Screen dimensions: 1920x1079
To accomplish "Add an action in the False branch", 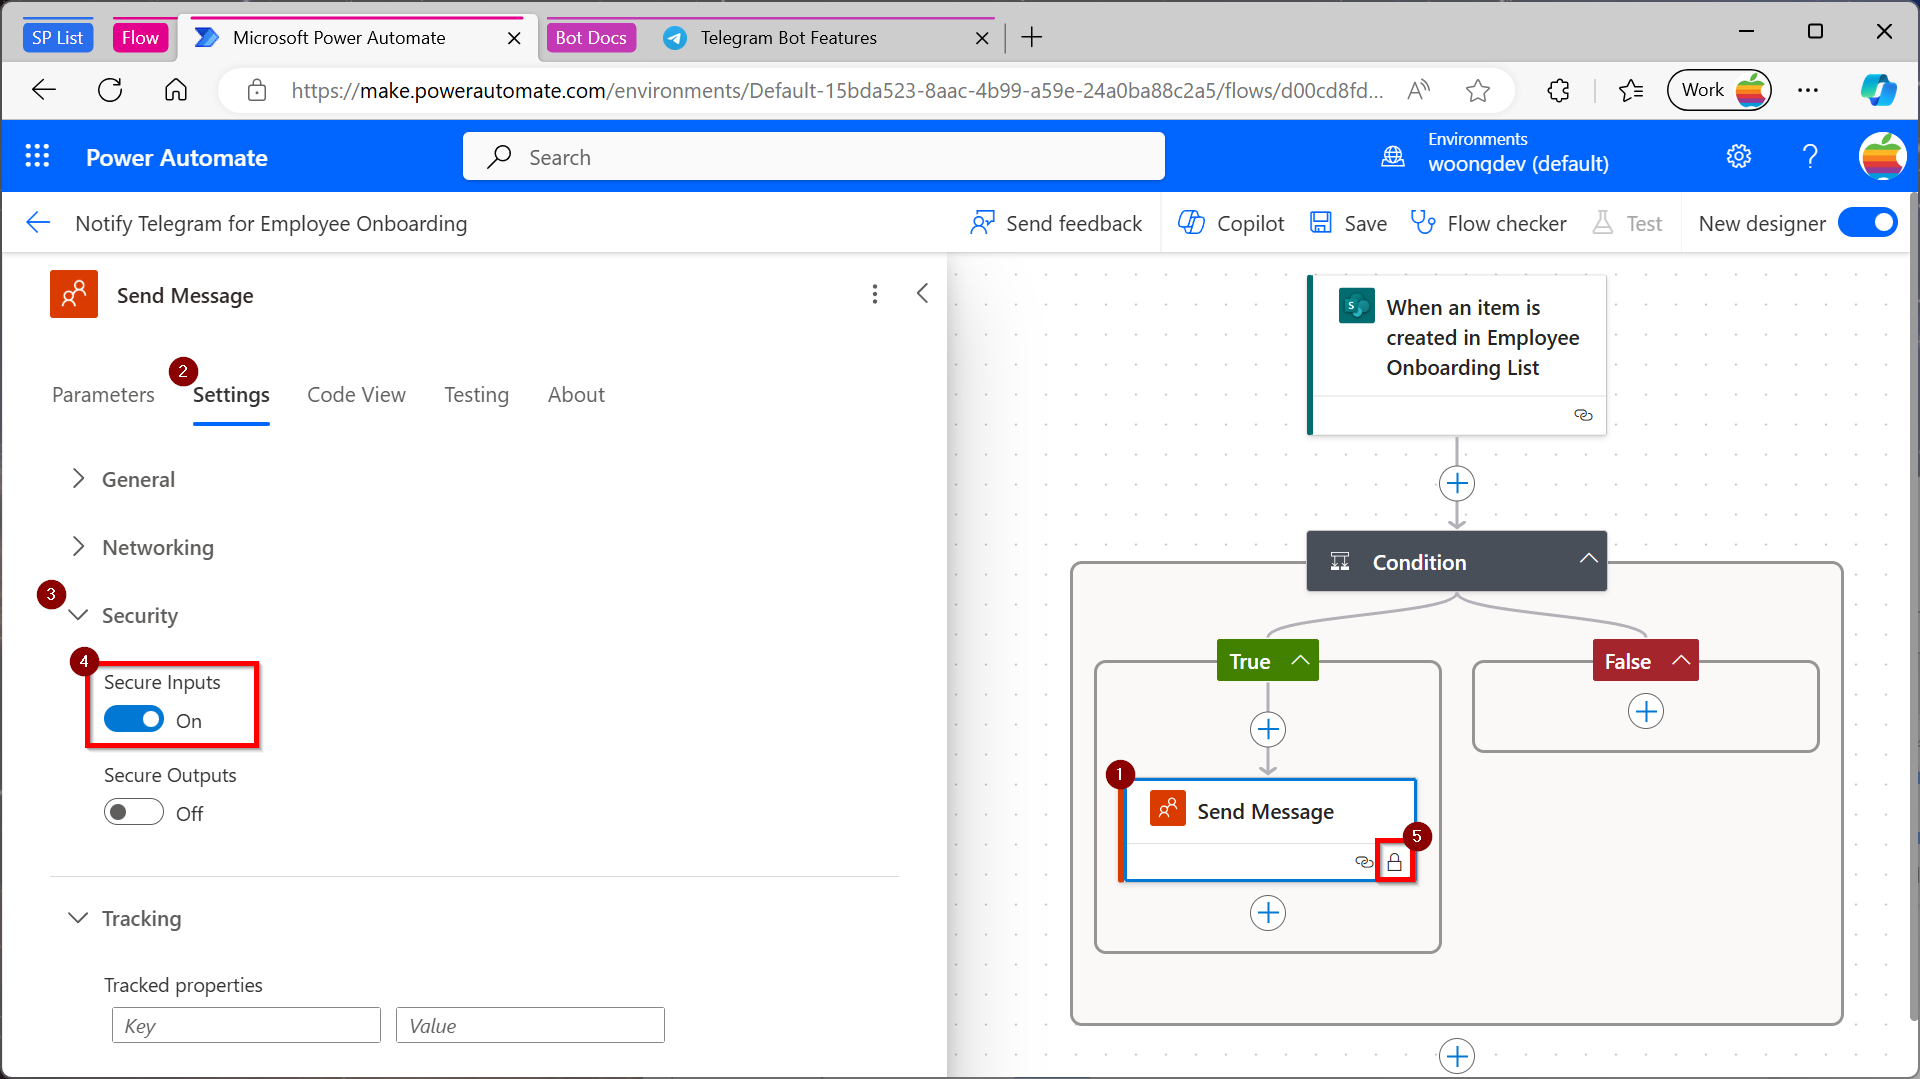I will pos(1646,712).
